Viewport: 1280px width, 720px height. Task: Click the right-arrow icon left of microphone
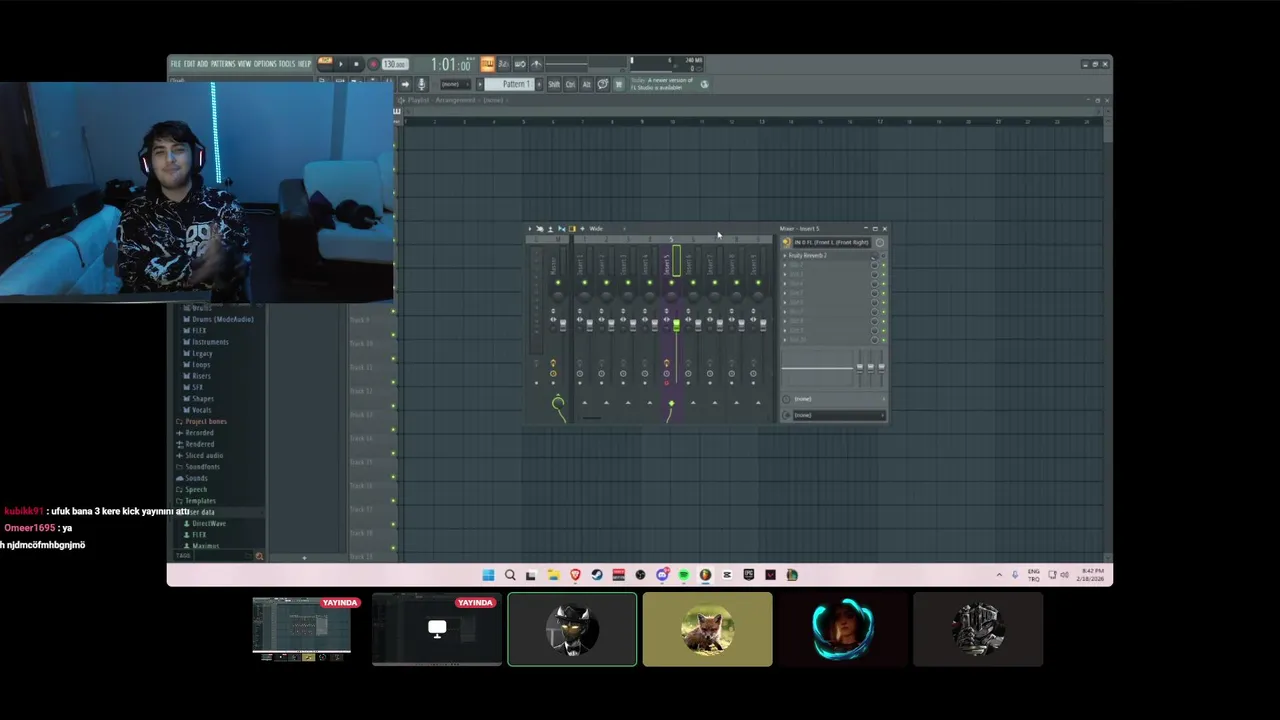tap(404, 84)
